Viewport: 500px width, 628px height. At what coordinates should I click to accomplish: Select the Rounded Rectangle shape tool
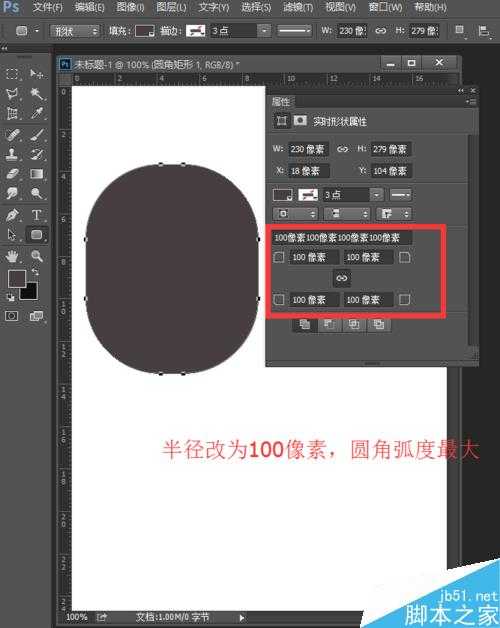coord(37,235)
